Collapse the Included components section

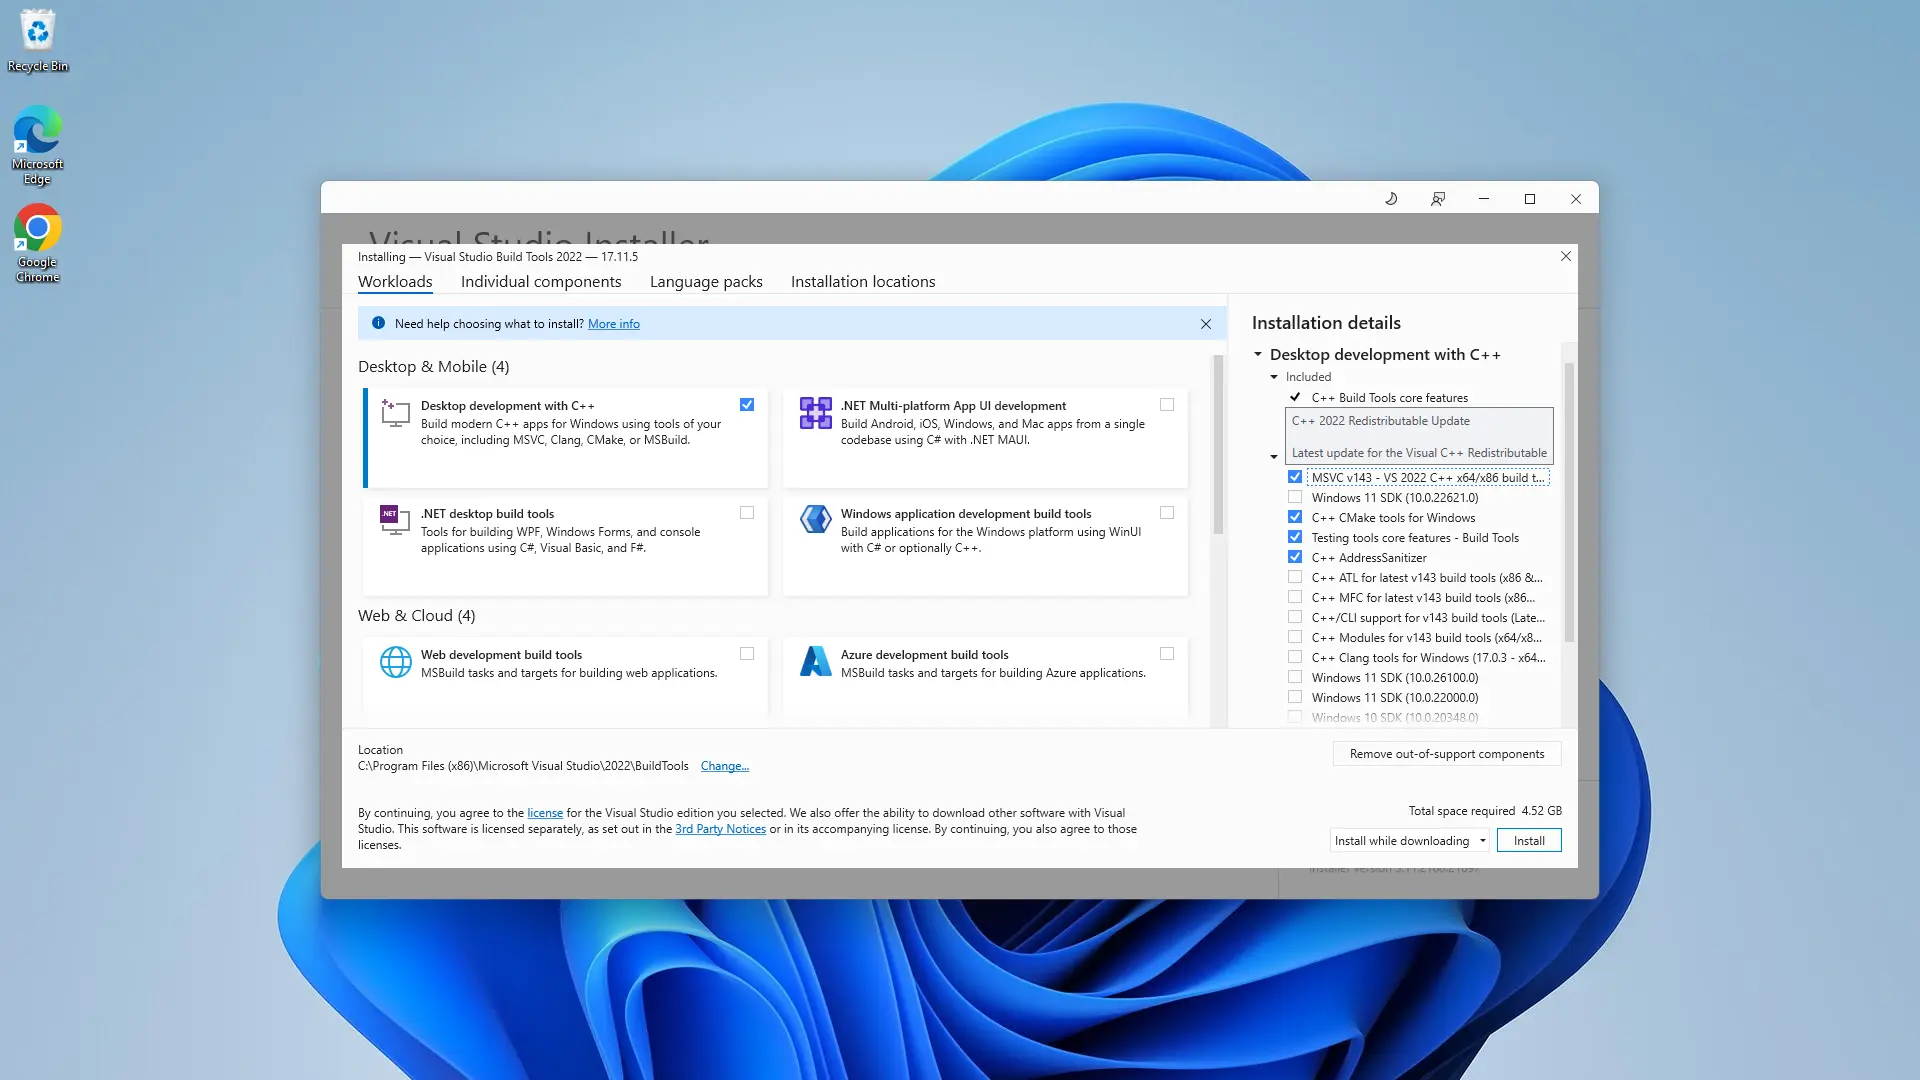[1274, 377]
